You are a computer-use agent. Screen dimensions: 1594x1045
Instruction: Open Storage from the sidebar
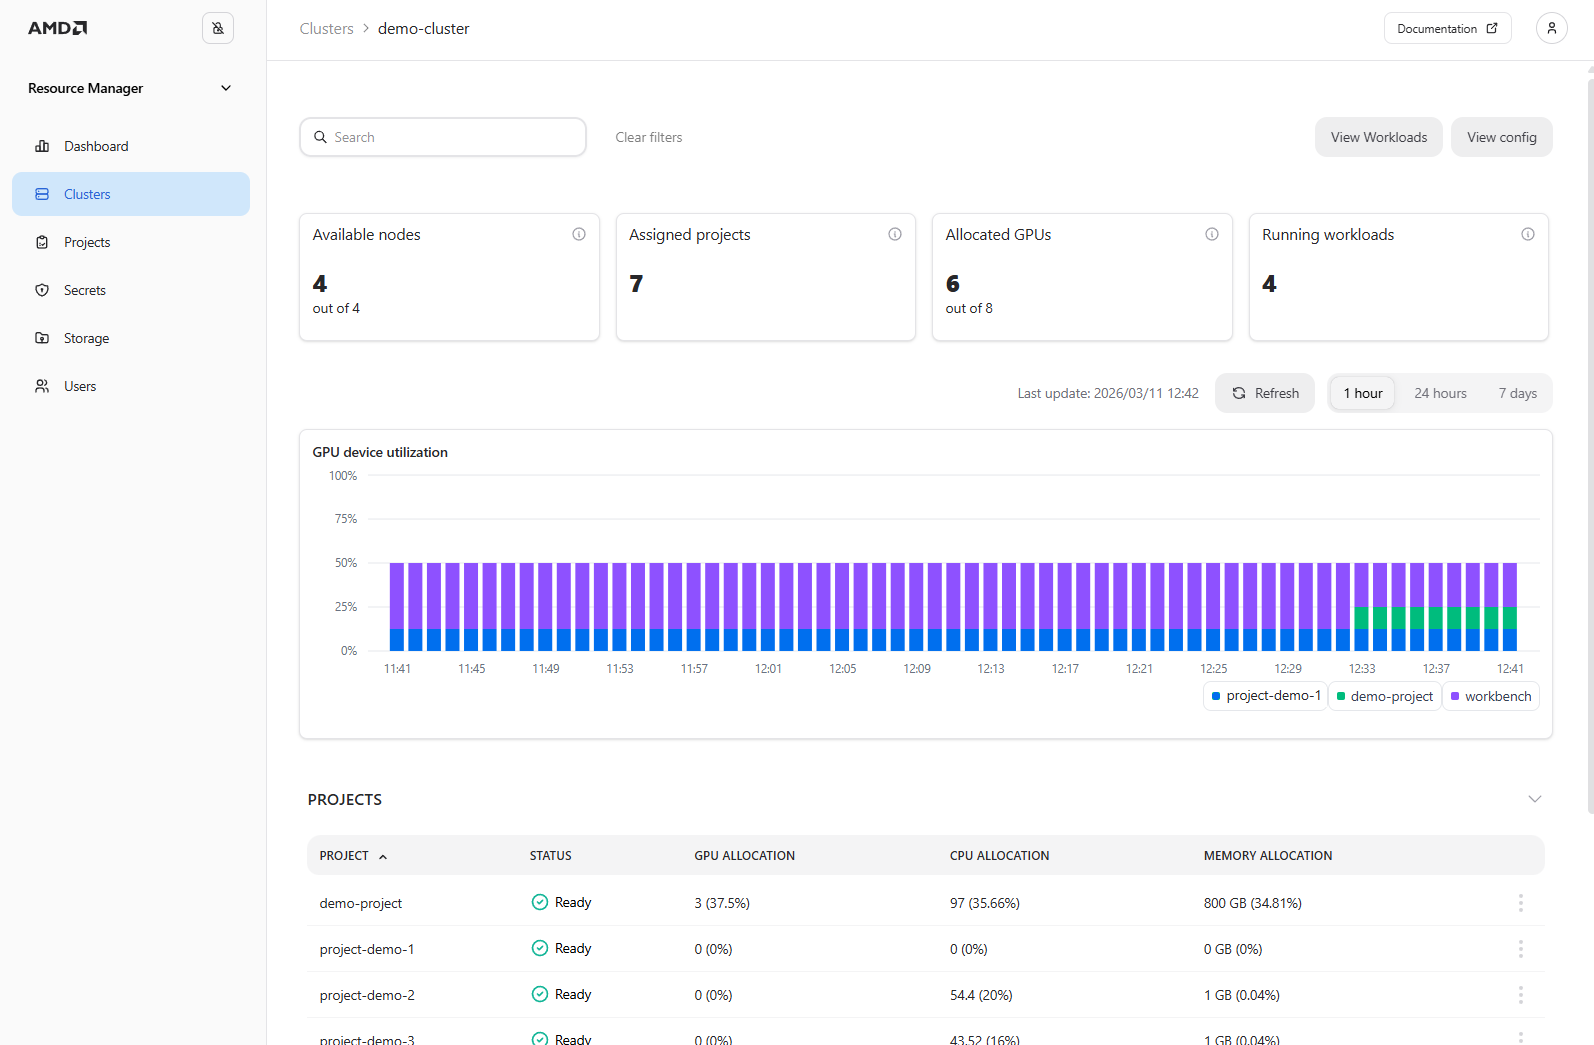point(131,338)
